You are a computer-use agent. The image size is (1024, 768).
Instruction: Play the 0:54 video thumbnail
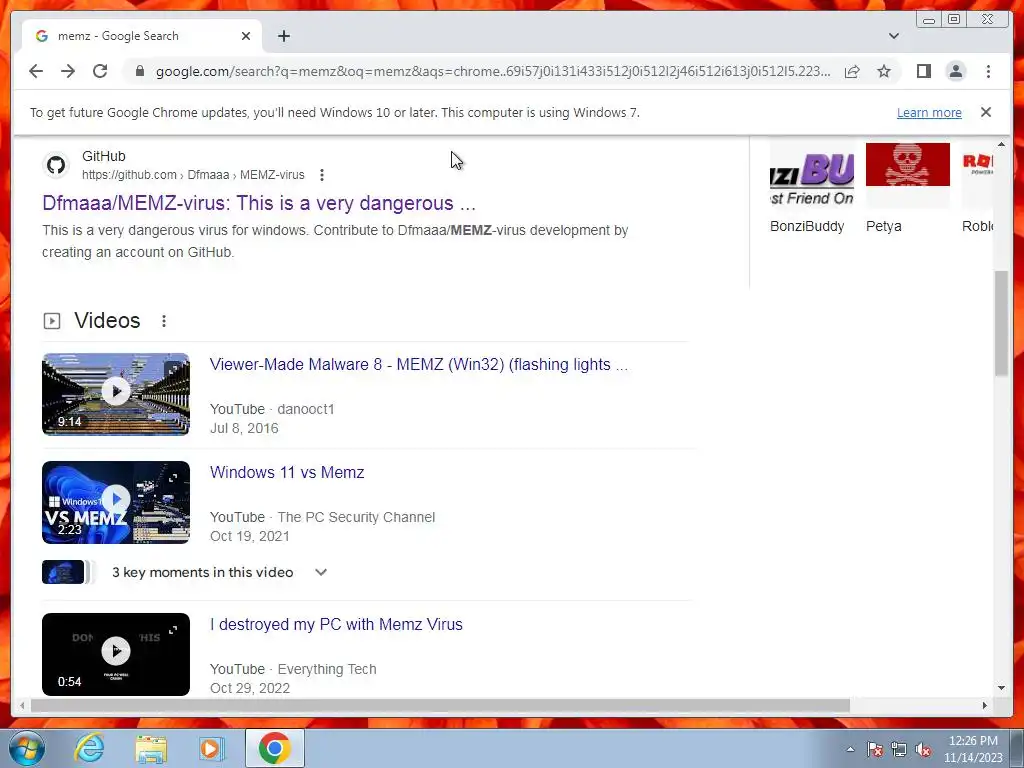[x=116, y=654]
